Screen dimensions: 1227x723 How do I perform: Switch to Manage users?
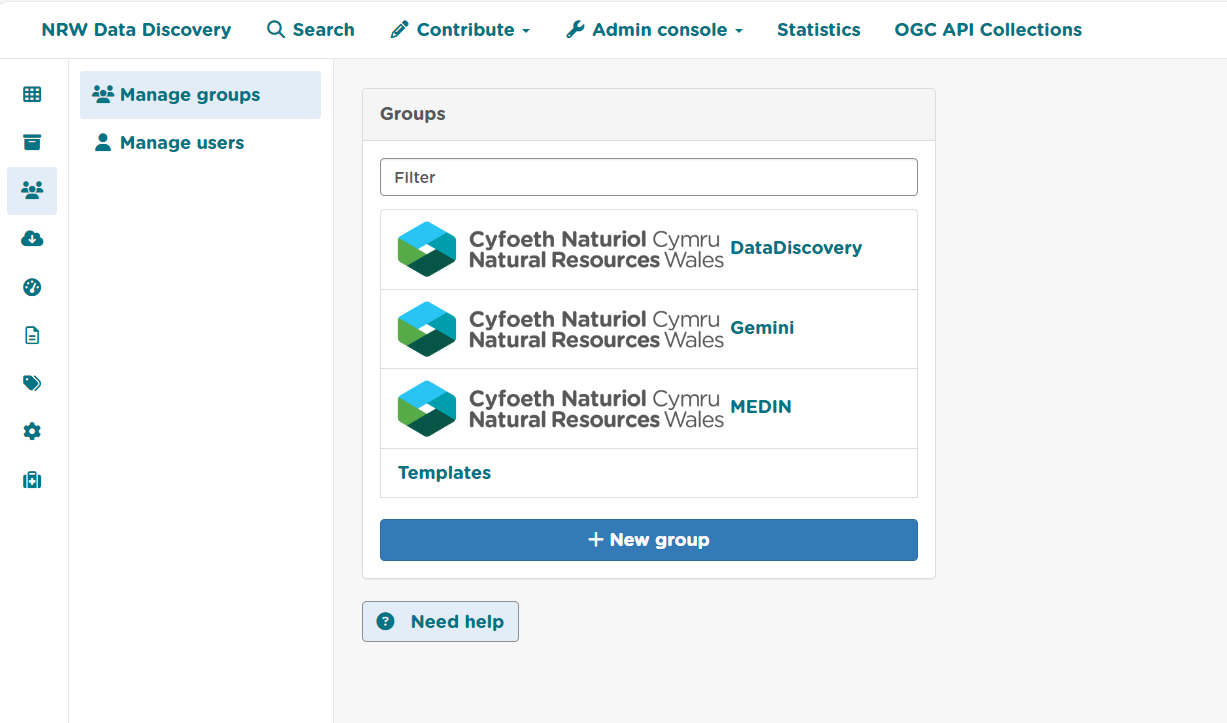coord(200,143)
